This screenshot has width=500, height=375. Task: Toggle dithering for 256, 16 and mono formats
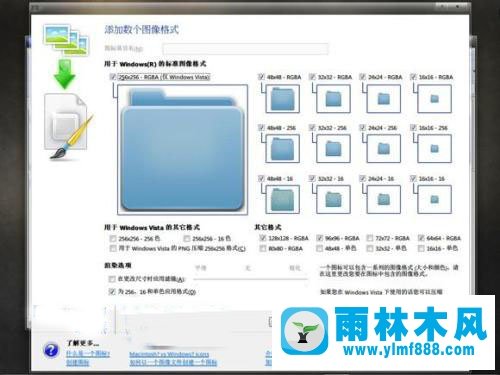pos(112,292)
